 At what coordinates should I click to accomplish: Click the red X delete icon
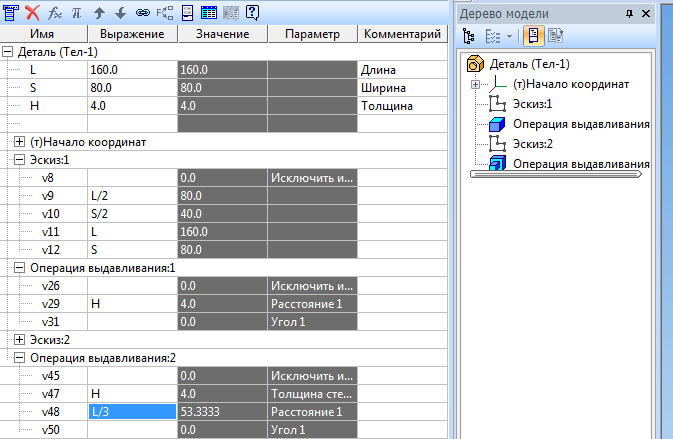[x=33, y=13]
